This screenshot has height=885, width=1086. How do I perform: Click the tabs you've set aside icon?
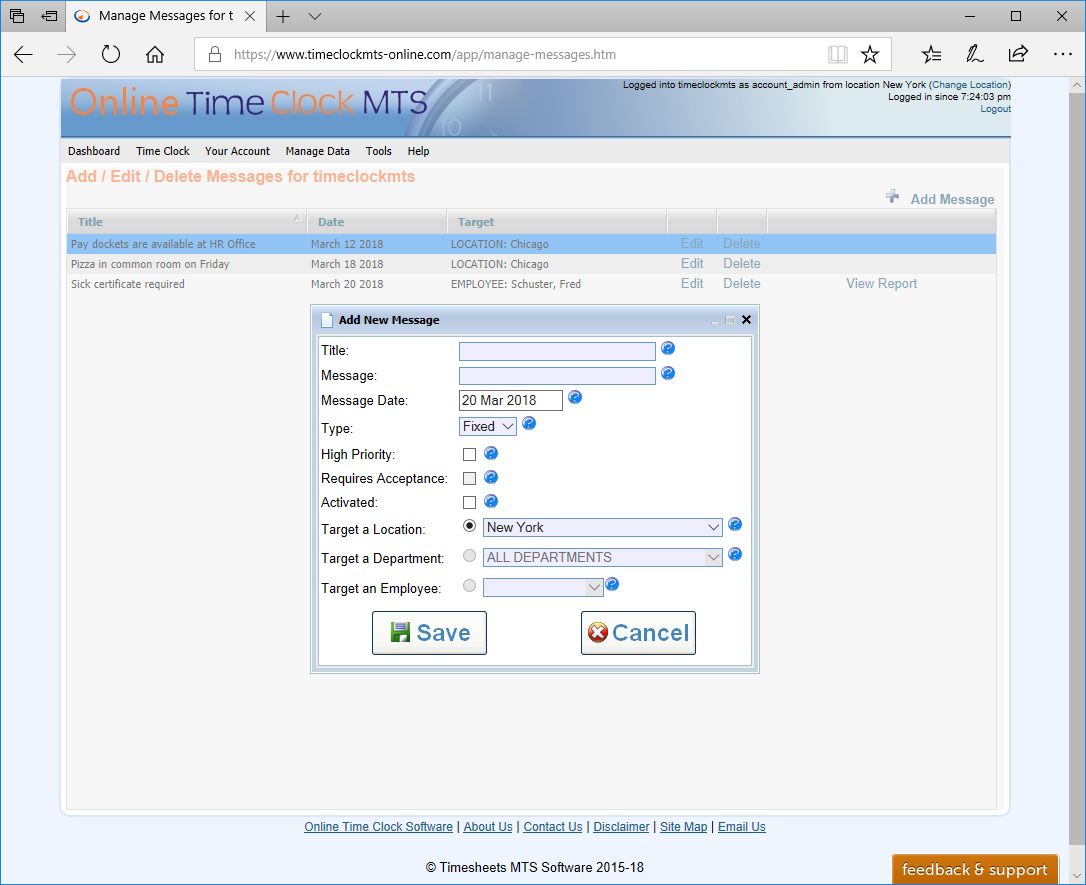click(17, 16)
